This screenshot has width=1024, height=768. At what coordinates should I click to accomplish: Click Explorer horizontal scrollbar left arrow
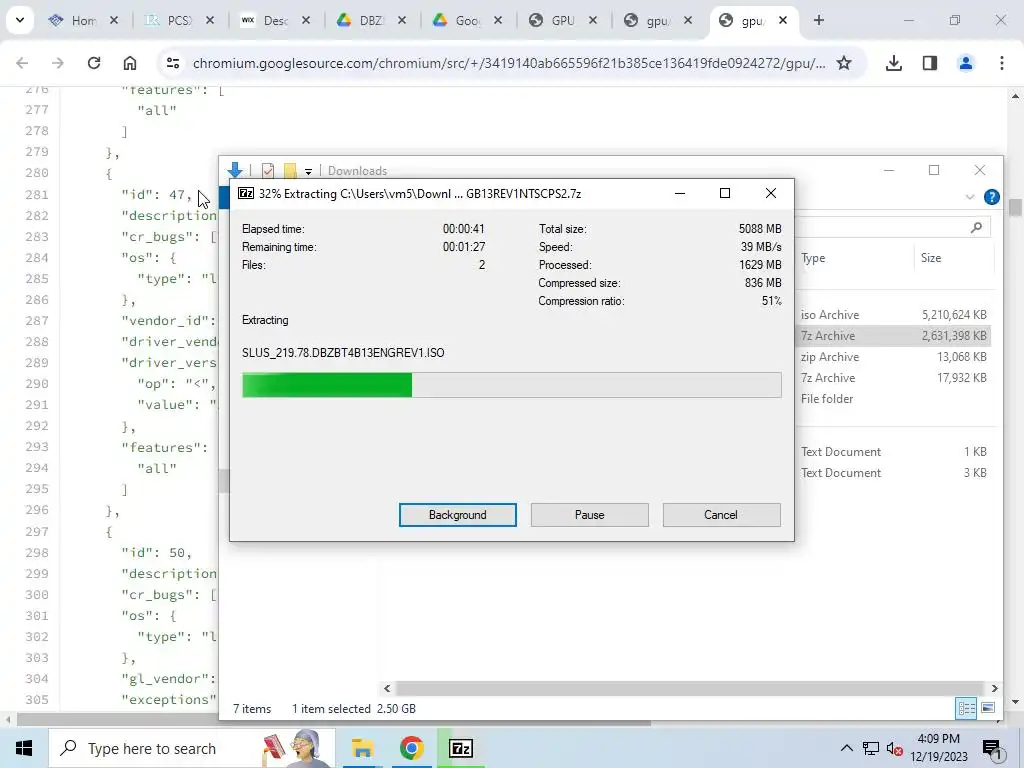coord(387,688)
